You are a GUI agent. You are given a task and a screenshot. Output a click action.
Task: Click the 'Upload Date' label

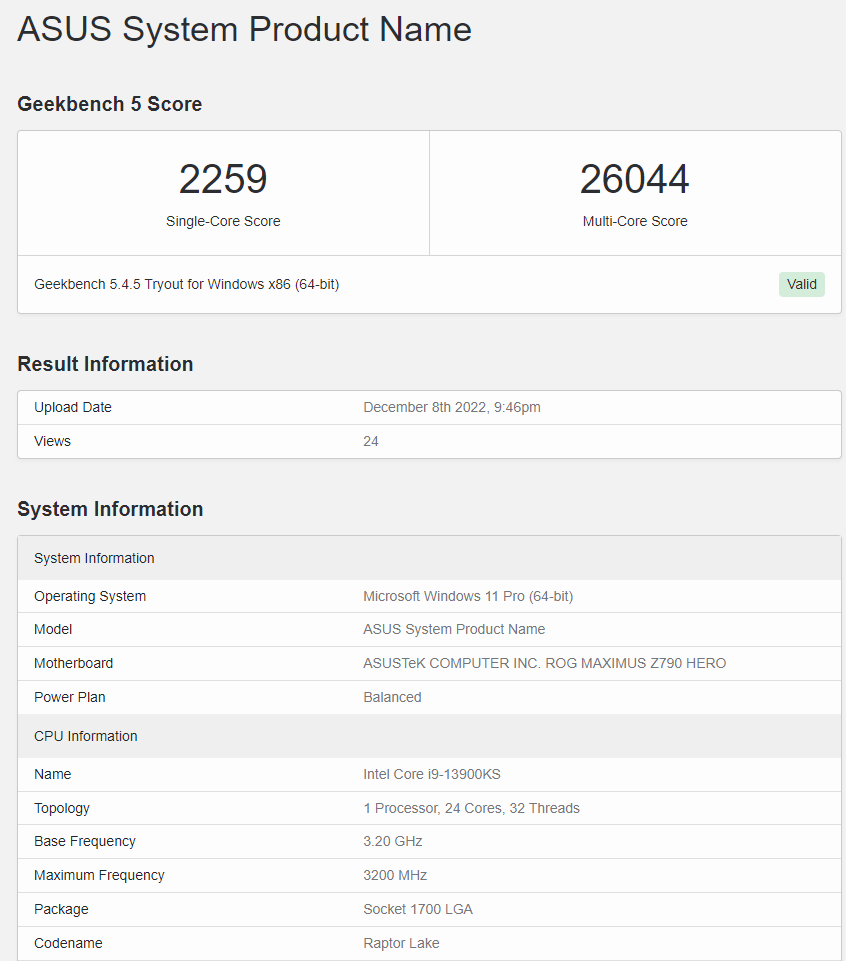(x=73, y=408)
